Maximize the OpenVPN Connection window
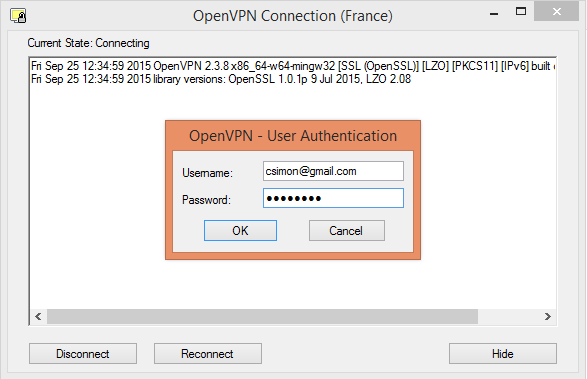Image resolution: width=587 pixels, height=379 pixels. (521, 12)
